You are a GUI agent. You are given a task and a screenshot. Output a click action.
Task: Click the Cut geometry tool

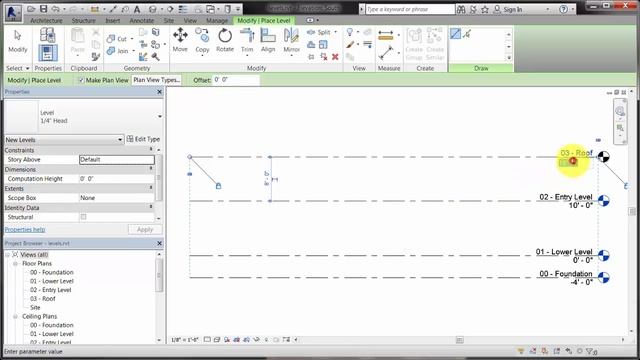[x=117, y=39]
